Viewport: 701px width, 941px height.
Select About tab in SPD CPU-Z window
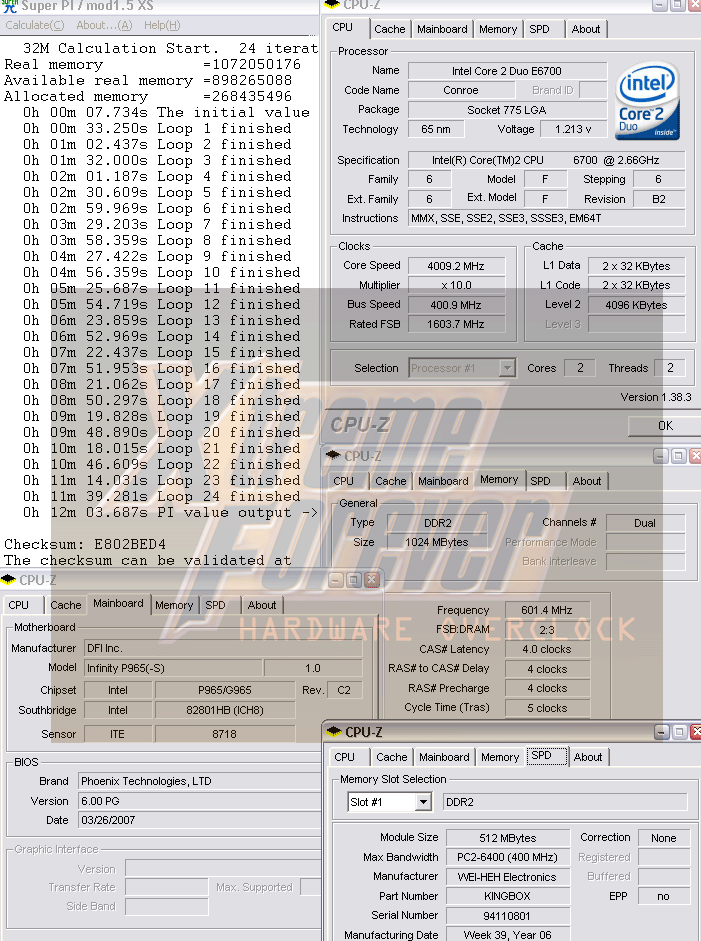588,757
